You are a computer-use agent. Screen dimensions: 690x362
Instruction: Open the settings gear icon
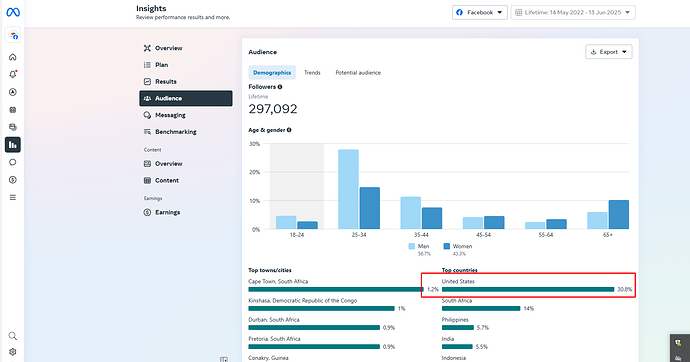(13, 352)
